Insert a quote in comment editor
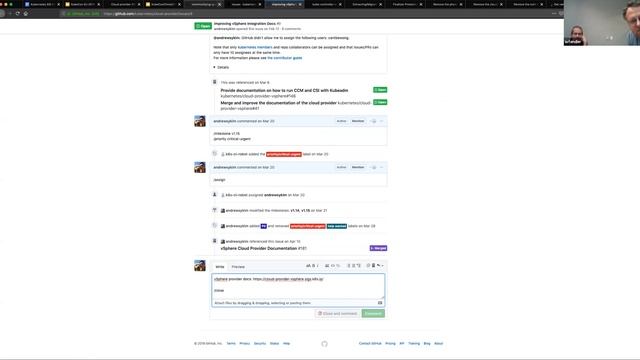The width and height of the screenshot is (640, 360). (x=327, y=266)
